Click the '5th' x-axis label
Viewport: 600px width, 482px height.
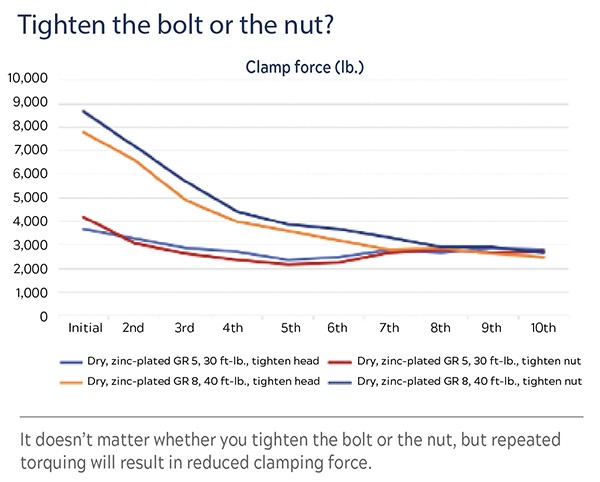click(x=292, y=328)
